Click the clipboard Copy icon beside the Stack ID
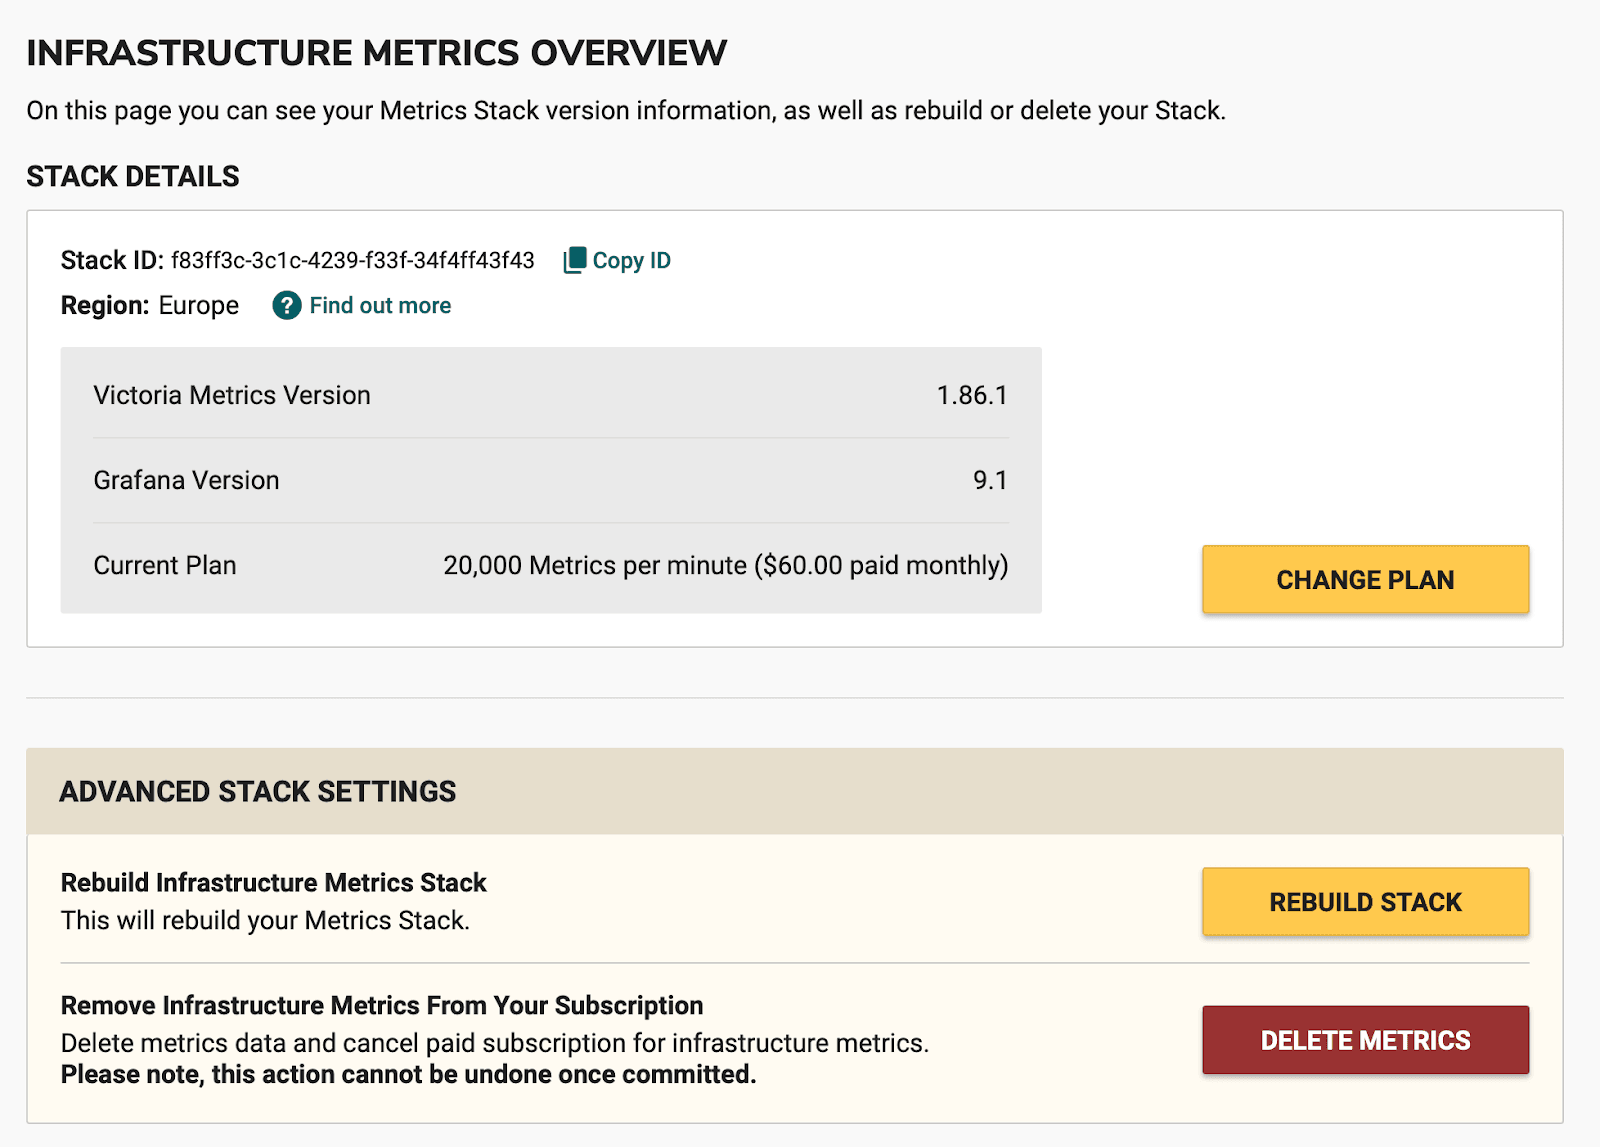1600x1147 pixels. pyautogui.click(x=574, y=260)
